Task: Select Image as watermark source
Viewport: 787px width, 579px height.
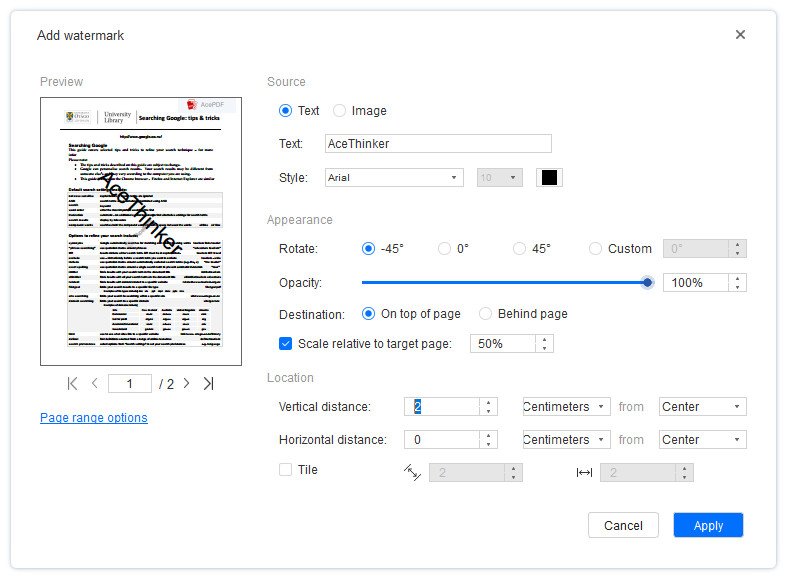Action: point(339,110)
